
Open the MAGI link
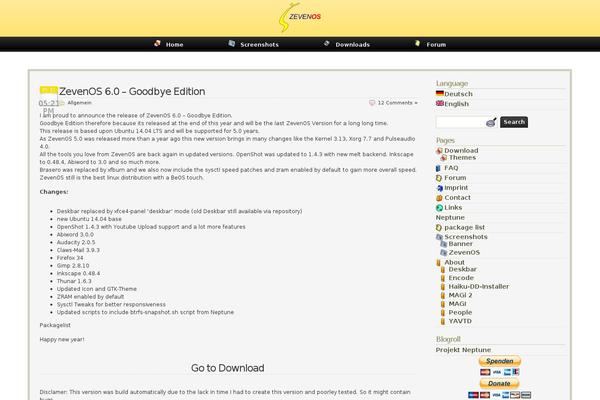[458, 304]
